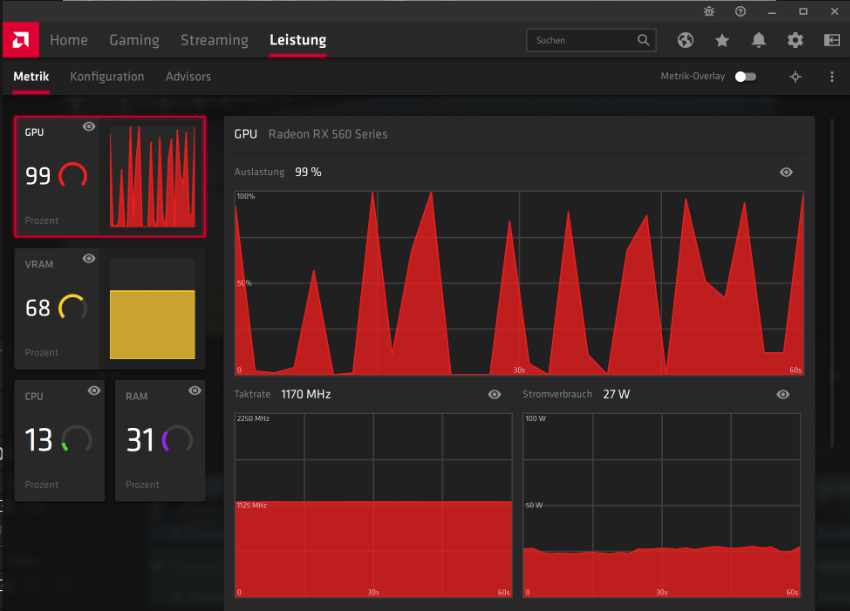850x611 pixels.
Task: Click the AMD logo icon
Action: click(21, 40)
